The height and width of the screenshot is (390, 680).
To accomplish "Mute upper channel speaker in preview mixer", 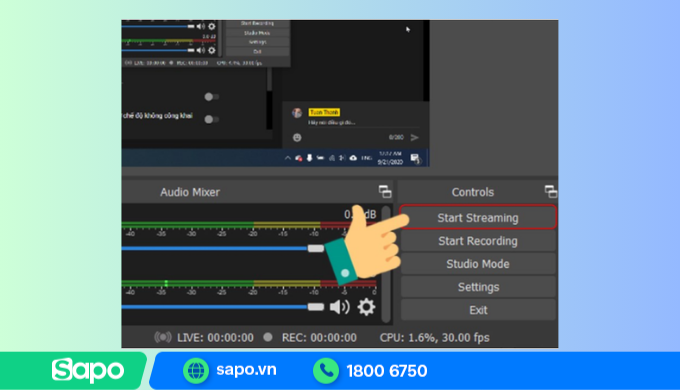I will click(201, 26).
